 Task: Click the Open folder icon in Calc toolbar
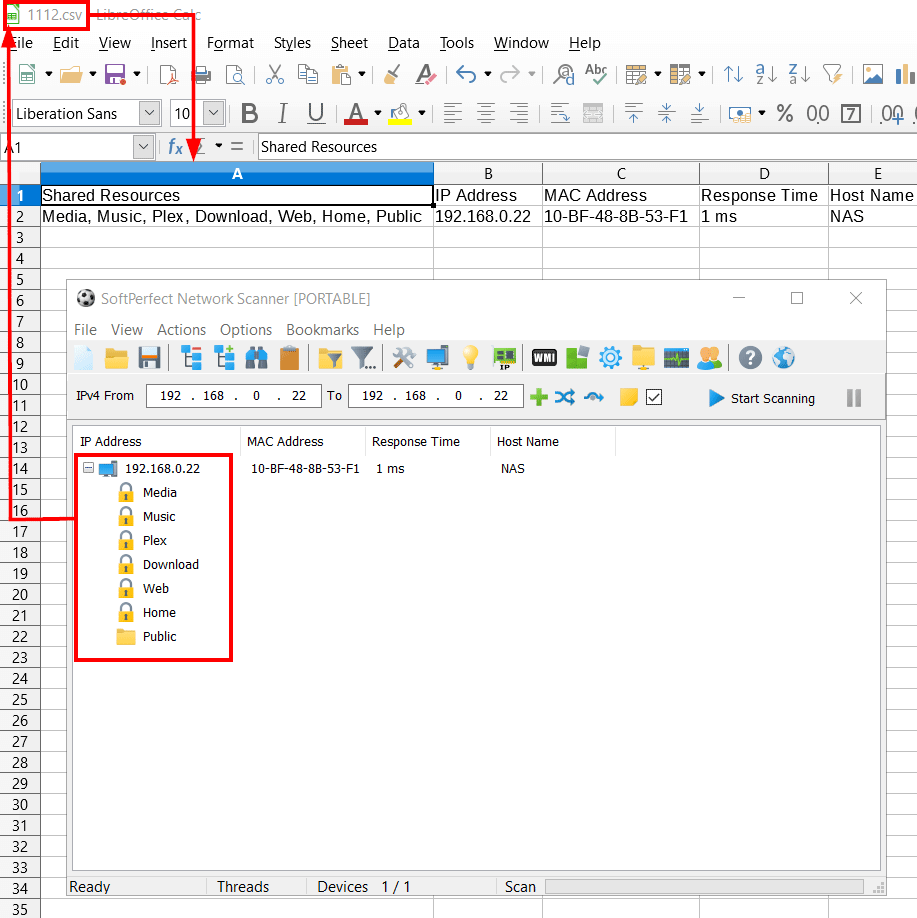[x=71, y=74]
